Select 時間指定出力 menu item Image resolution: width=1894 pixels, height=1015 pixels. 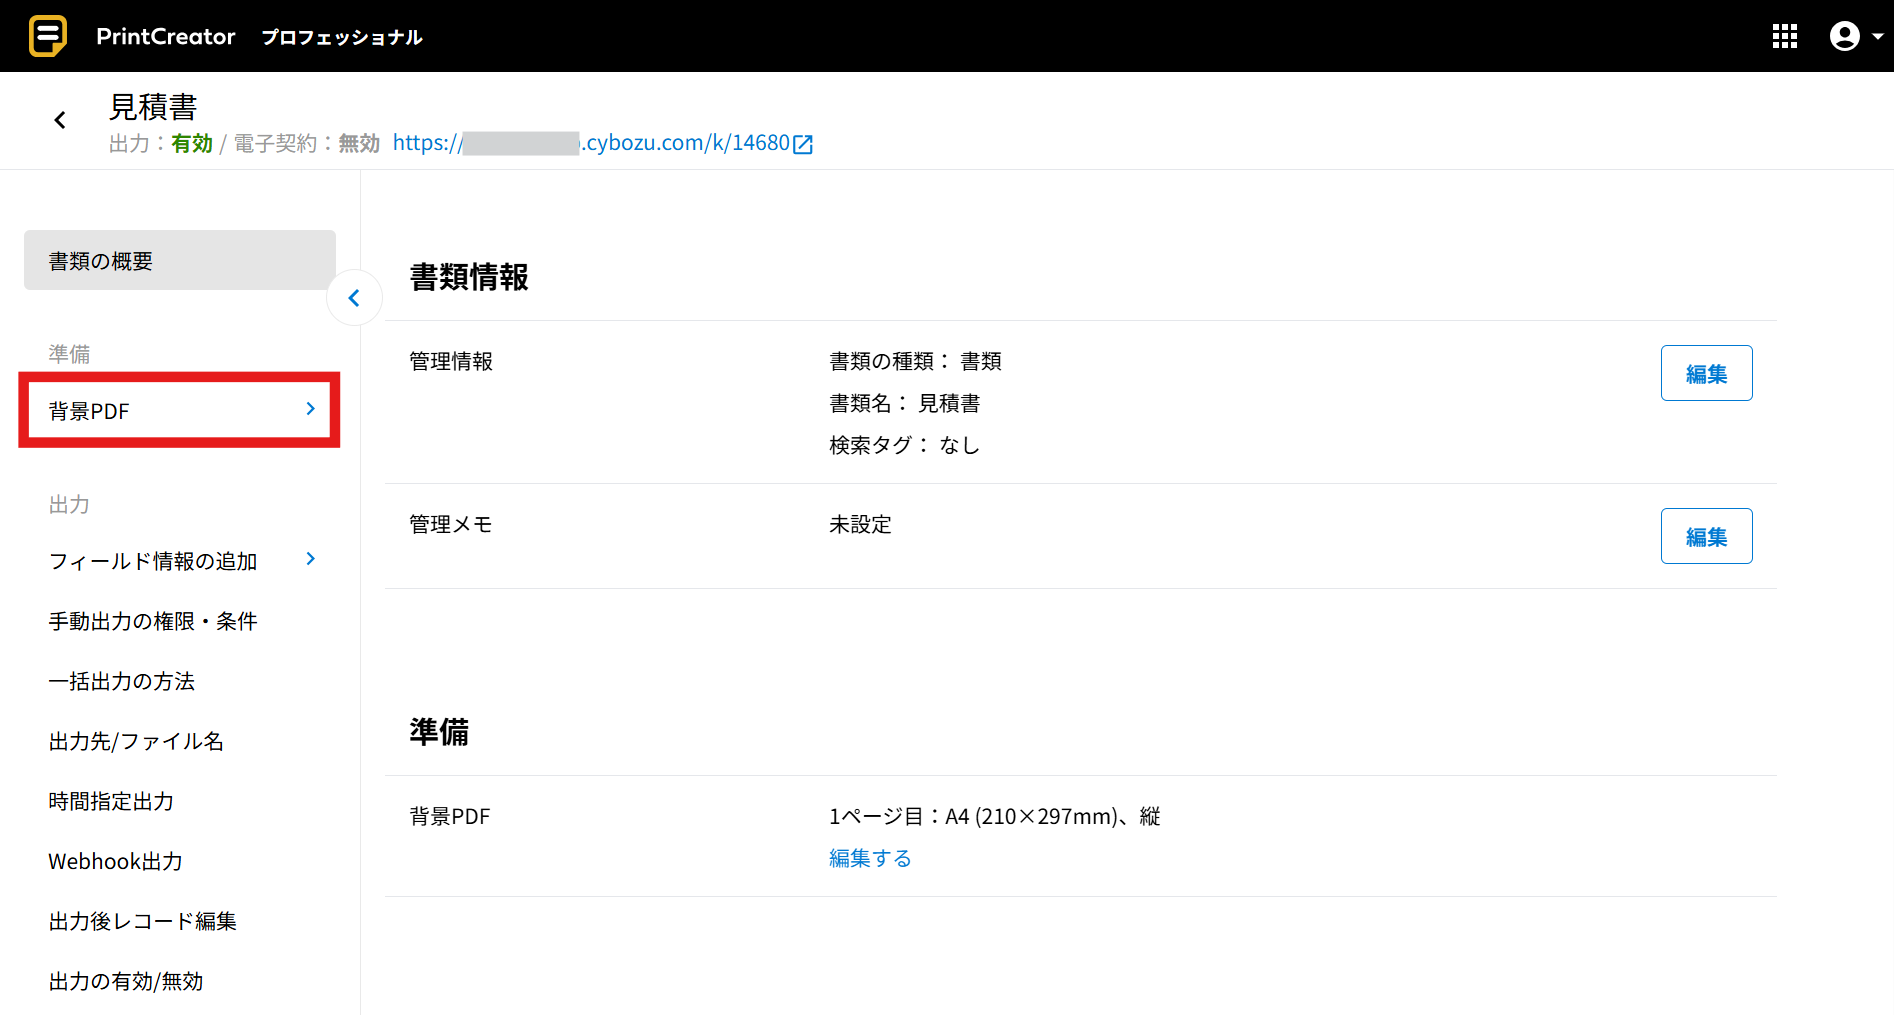(111, 801)
